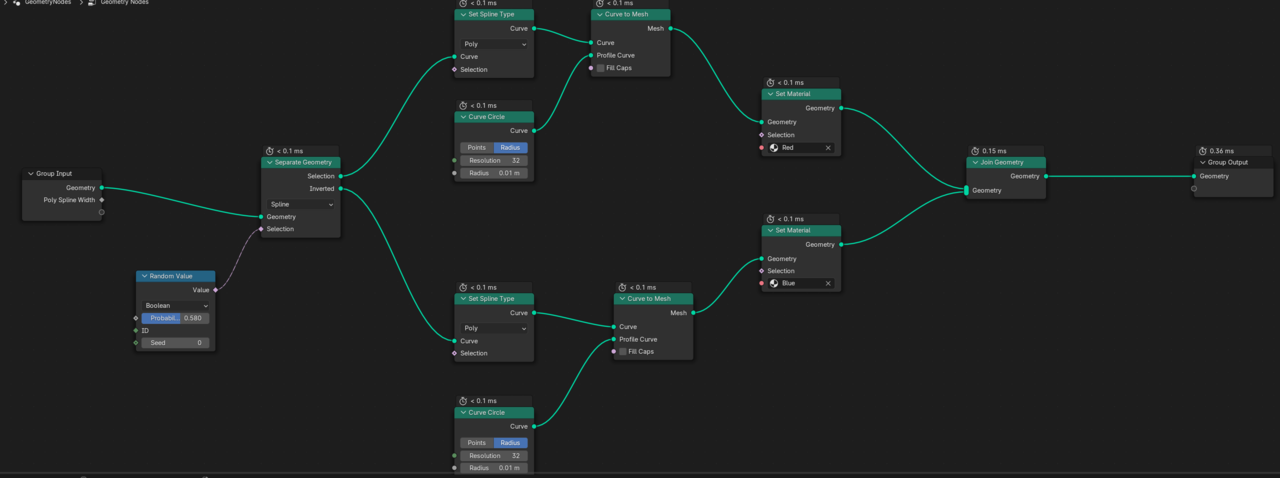
Task: Enable Fill Caps in the lower Curve to Mesh node
Action: tap(623, 352)
